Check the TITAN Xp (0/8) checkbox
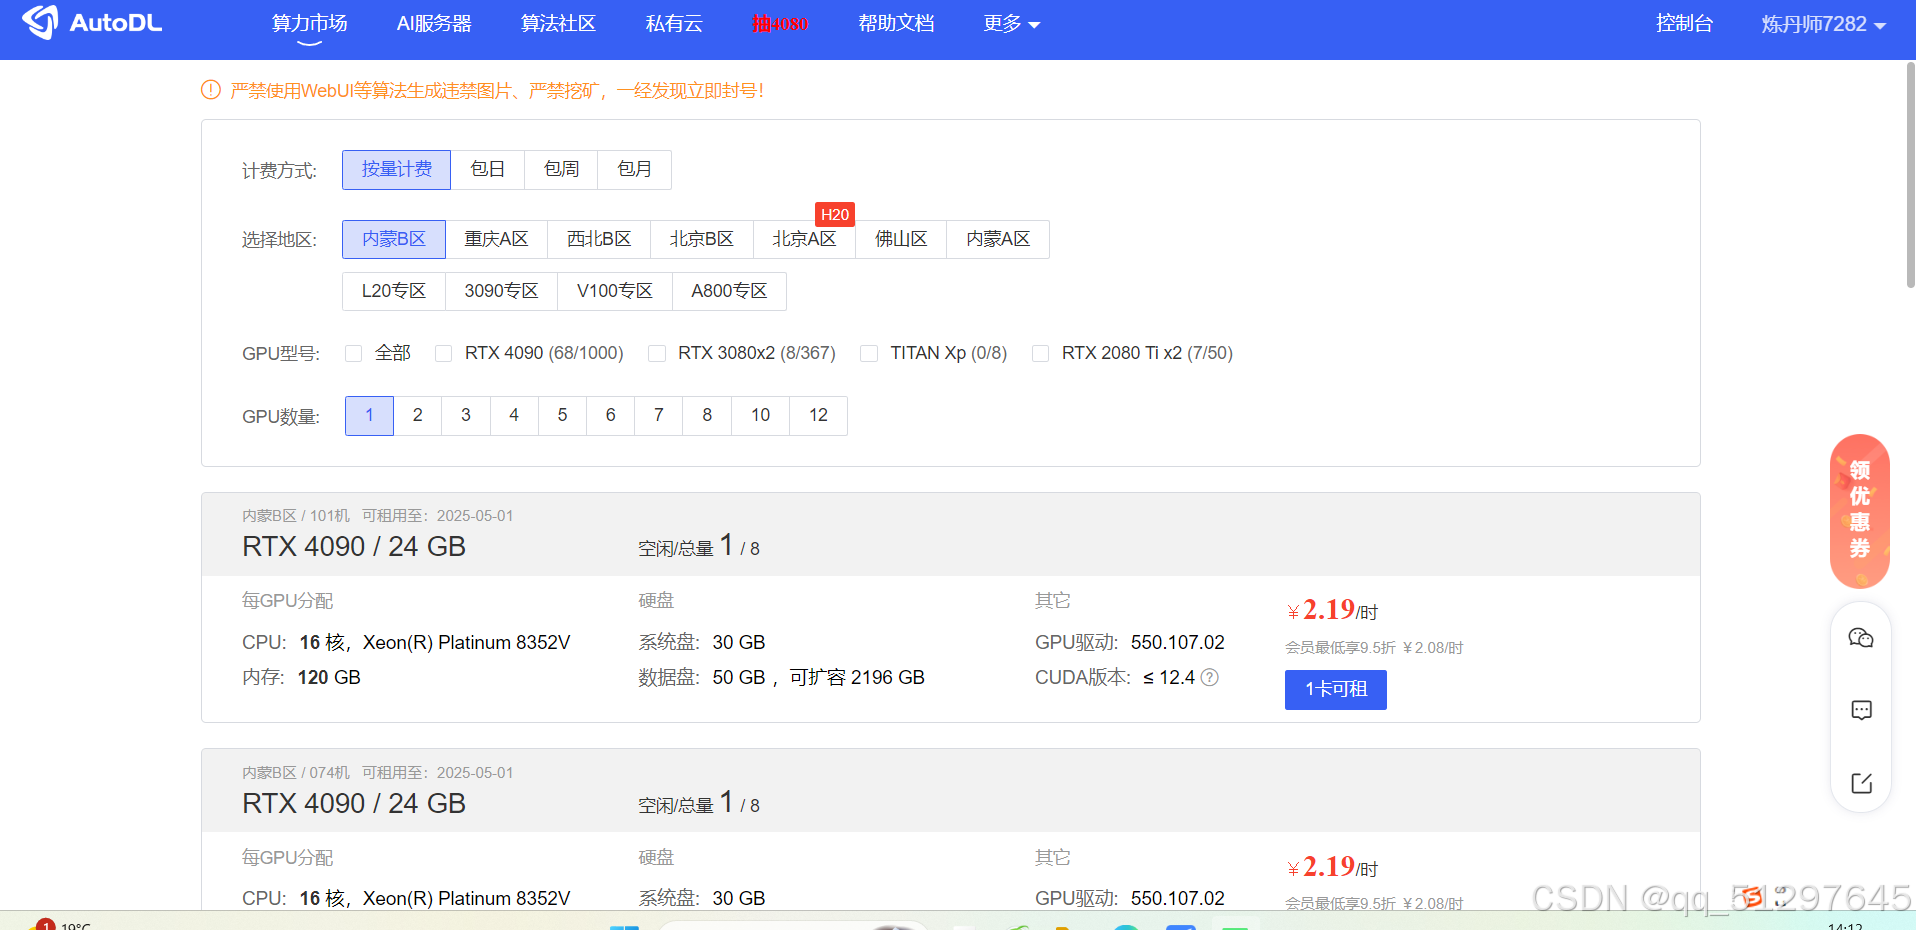 coord(869,353)
